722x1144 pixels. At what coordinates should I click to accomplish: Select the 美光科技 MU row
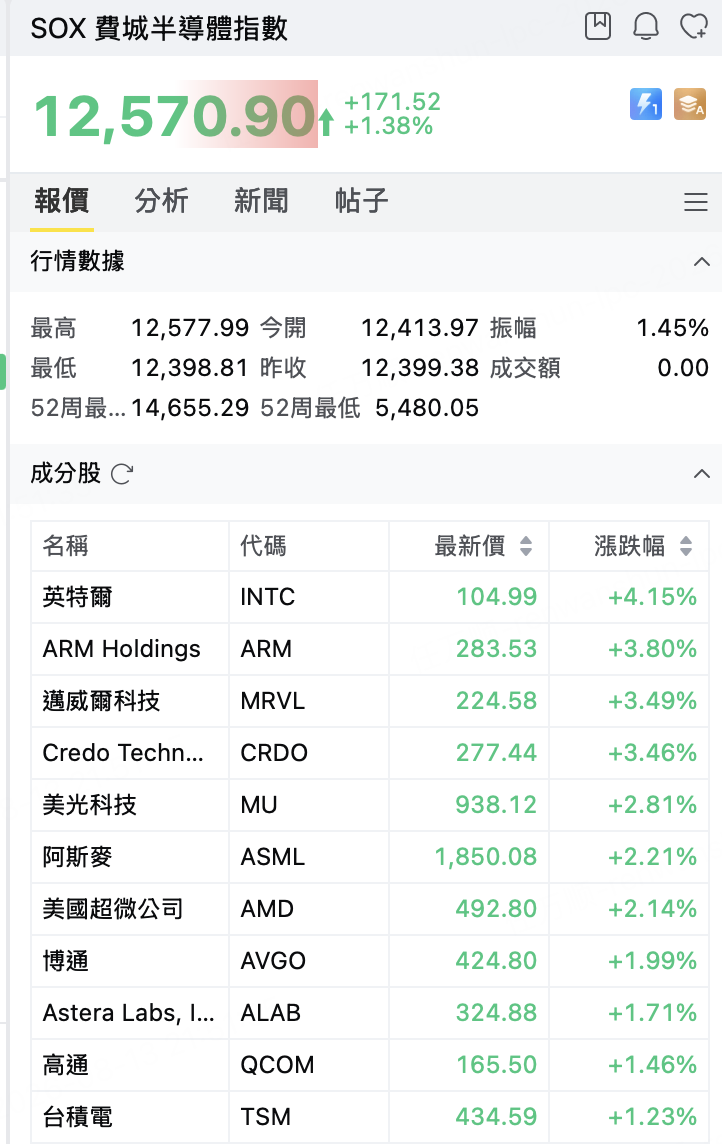point(370,805)
